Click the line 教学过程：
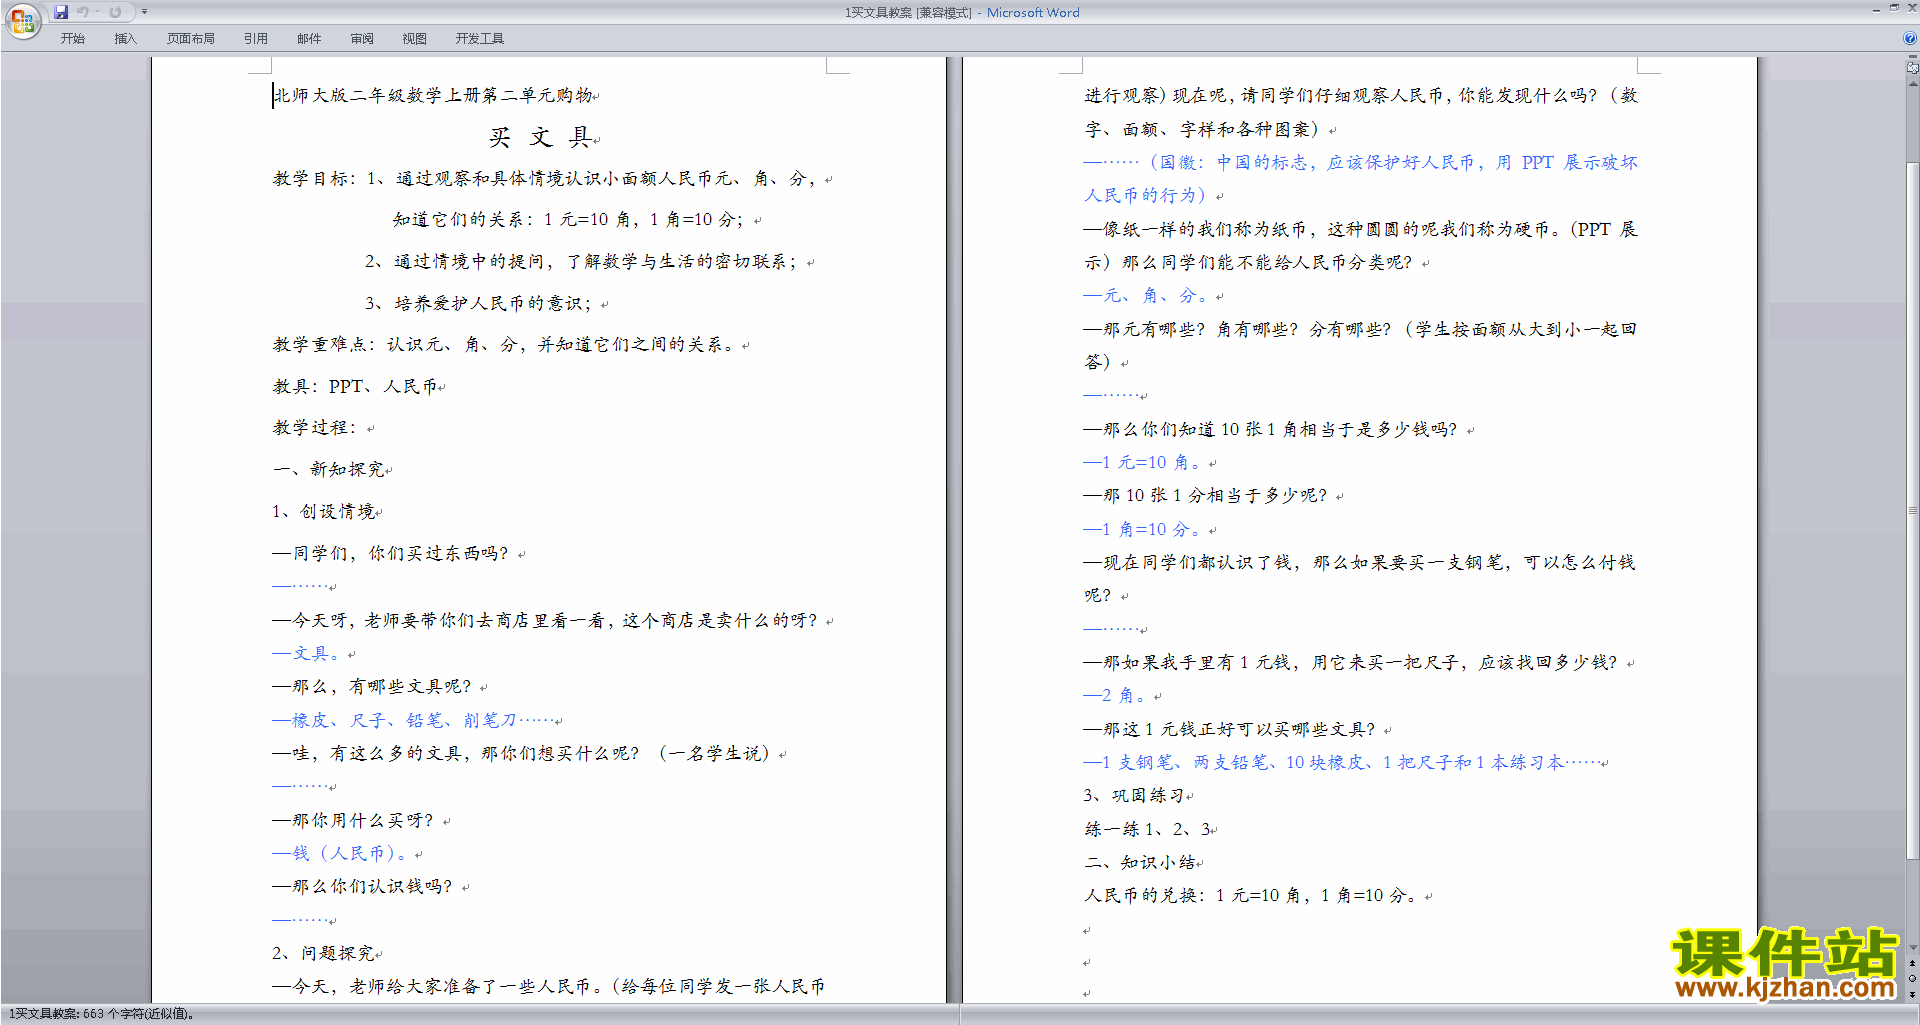This screenshot has width=1920, height=1025. coord(315,428)
